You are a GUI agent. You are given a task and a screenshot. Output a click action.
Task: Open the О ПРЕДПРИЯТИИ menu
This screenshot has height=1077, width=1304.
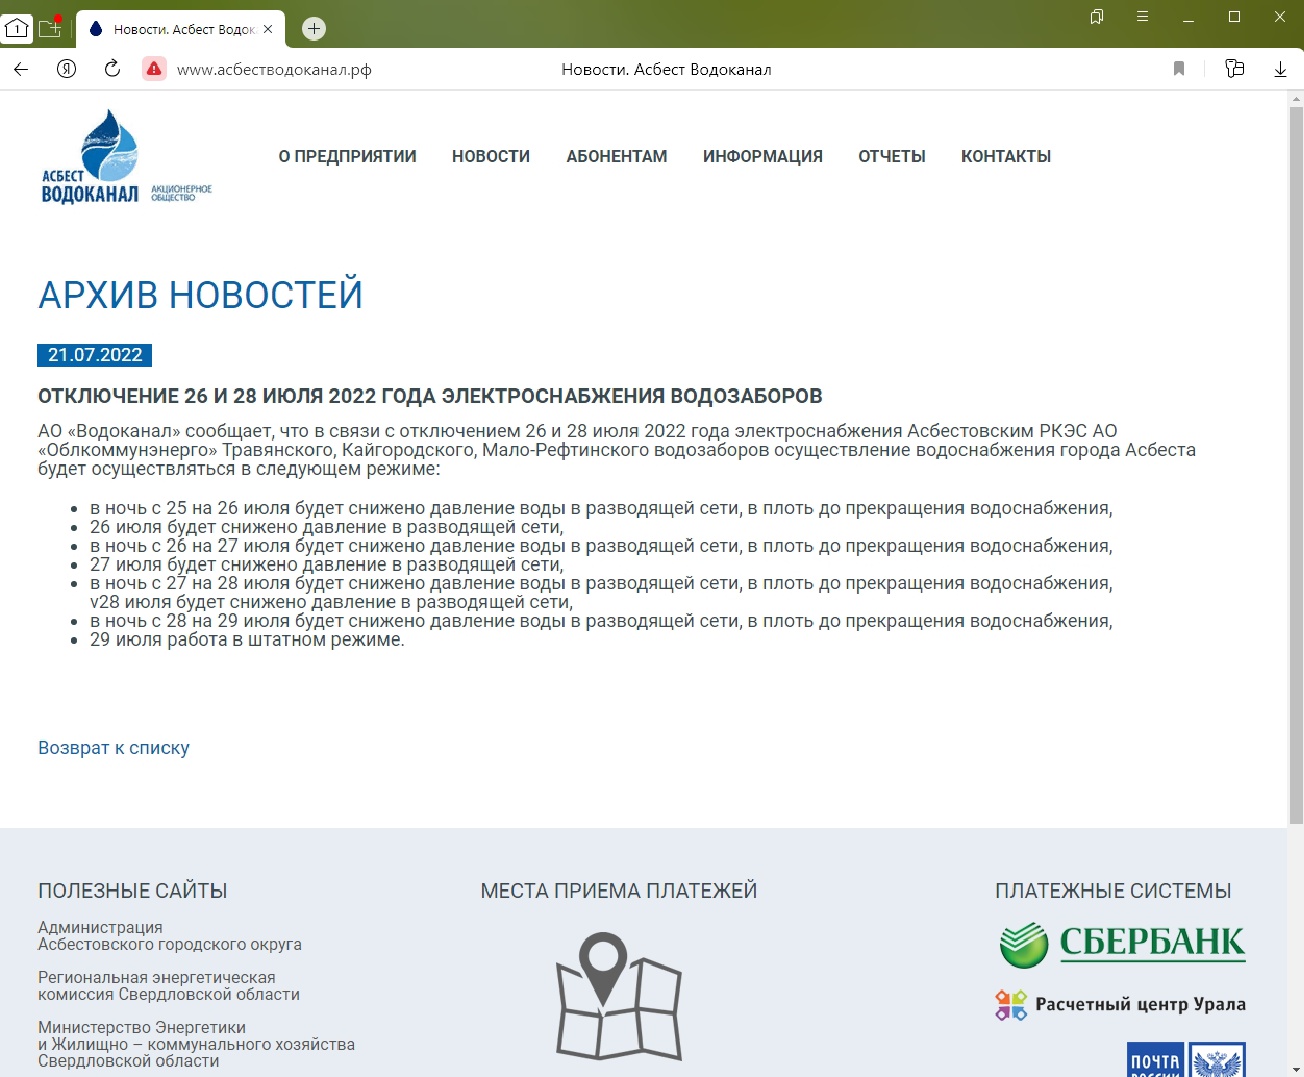pos(347,156)
